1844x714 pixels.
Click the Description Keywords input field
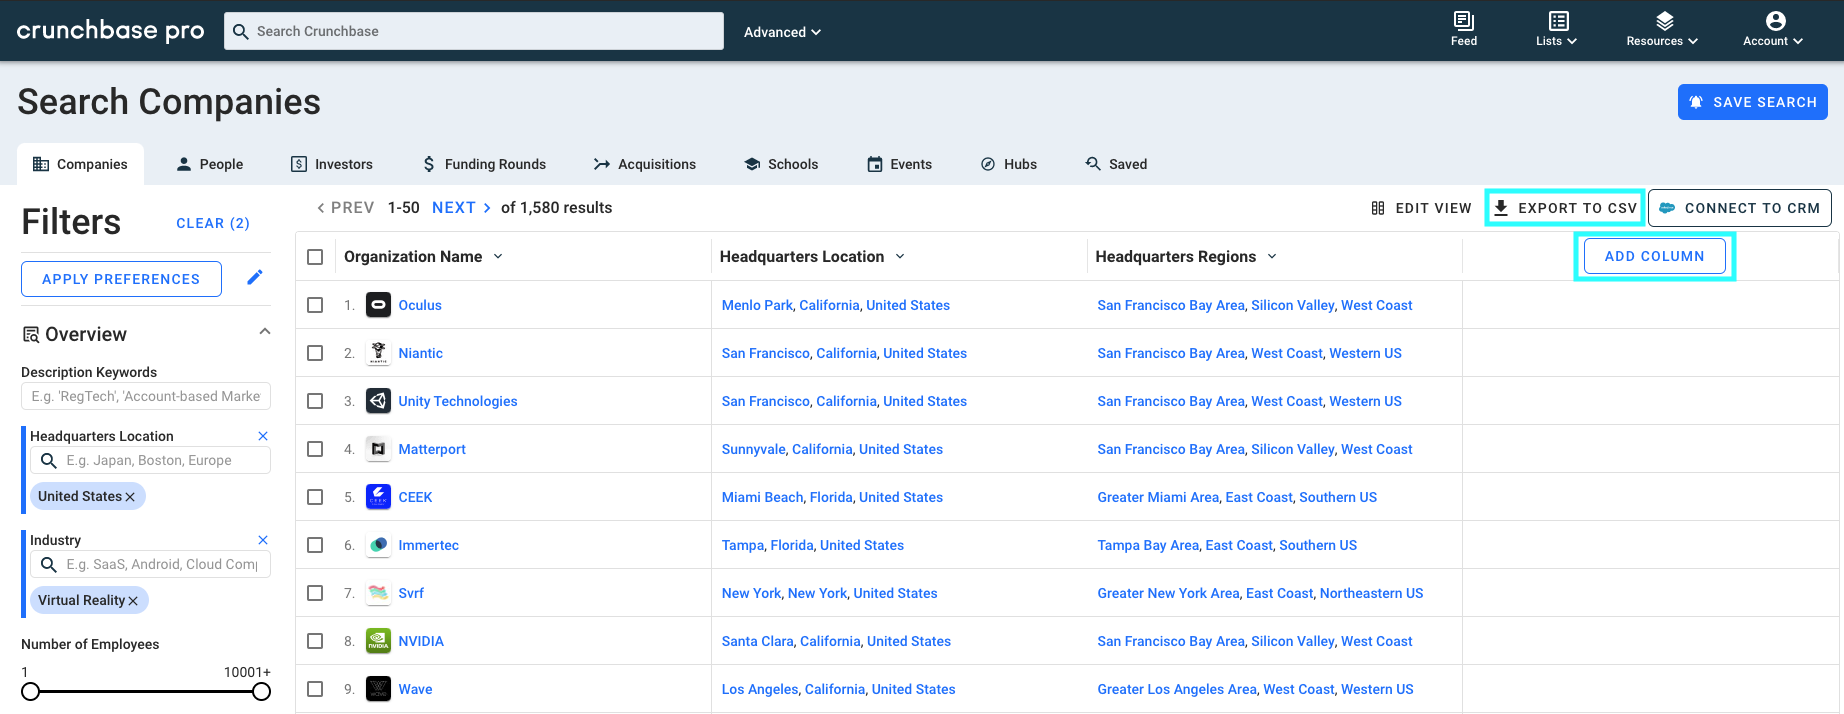coord(146,397)
